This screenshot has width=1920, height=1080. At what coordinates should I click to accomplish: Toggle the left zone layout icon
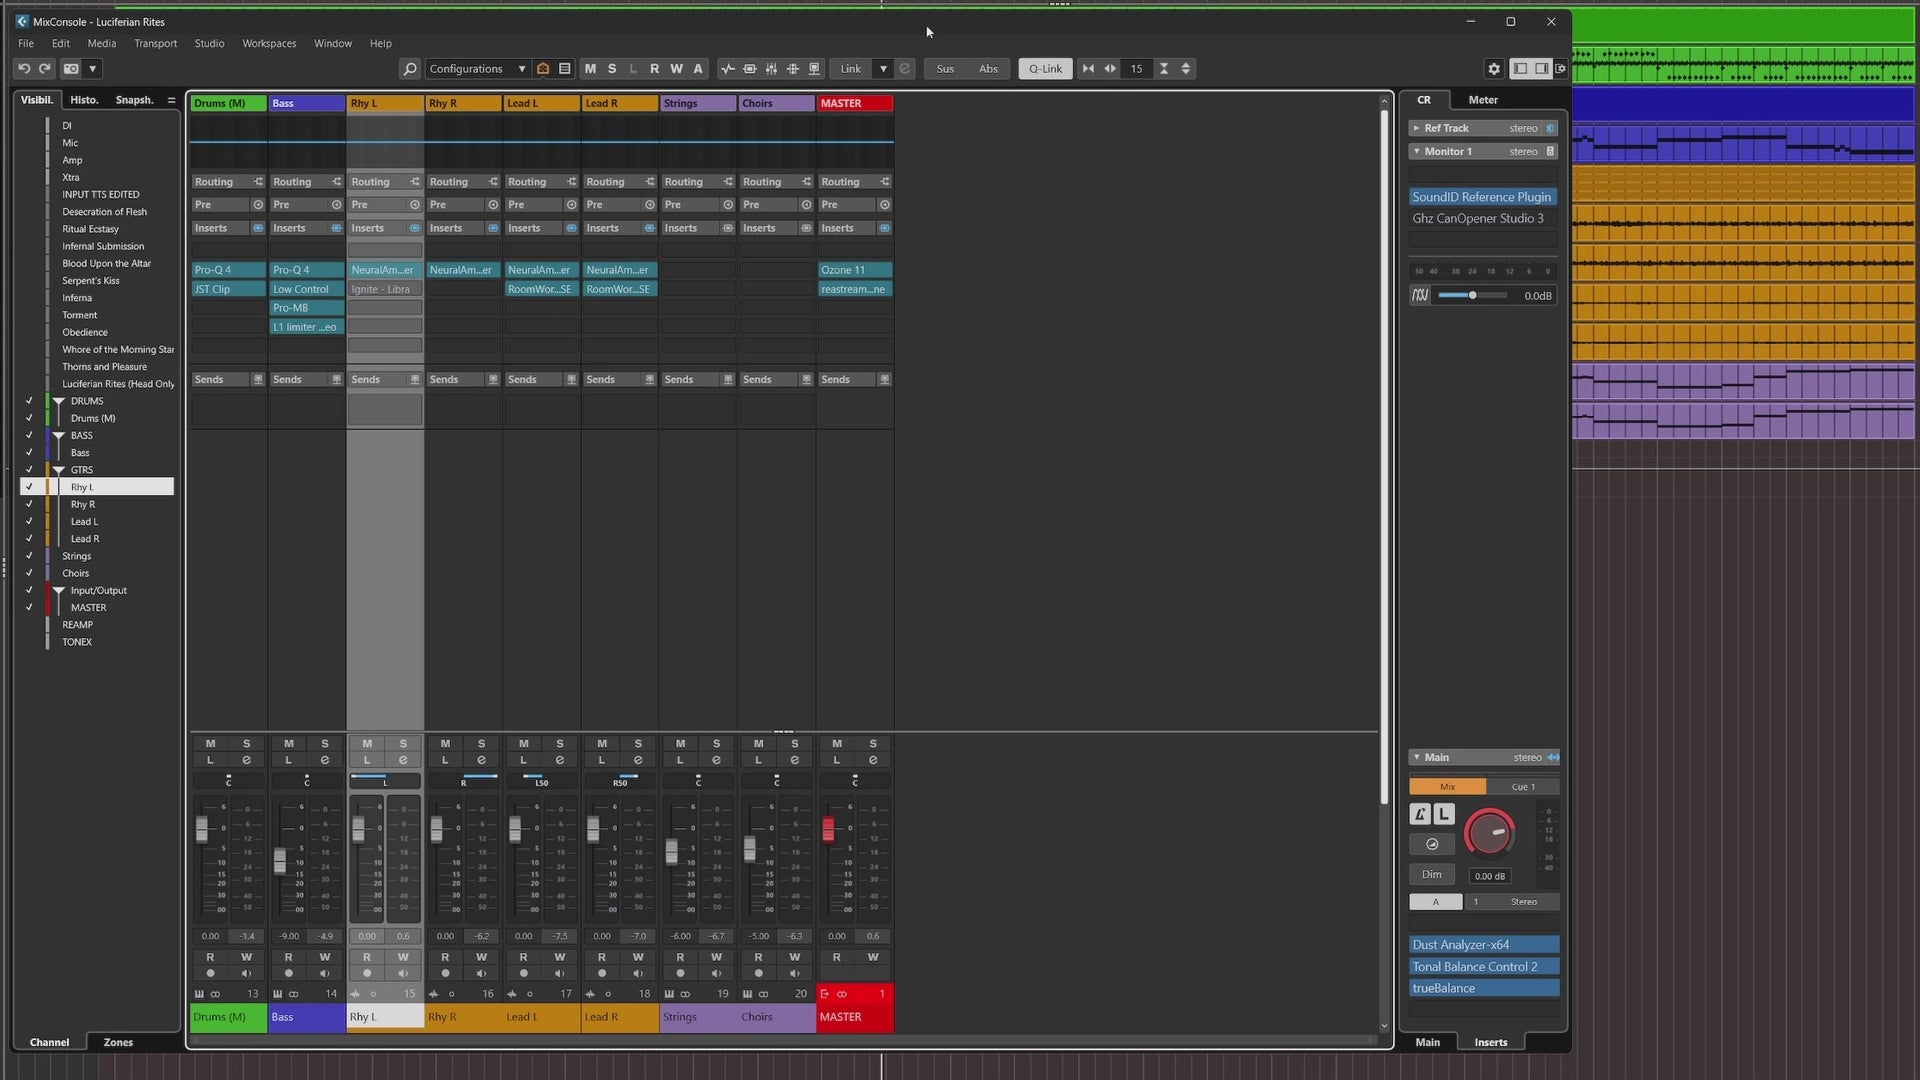click(x=1520, y=68)
